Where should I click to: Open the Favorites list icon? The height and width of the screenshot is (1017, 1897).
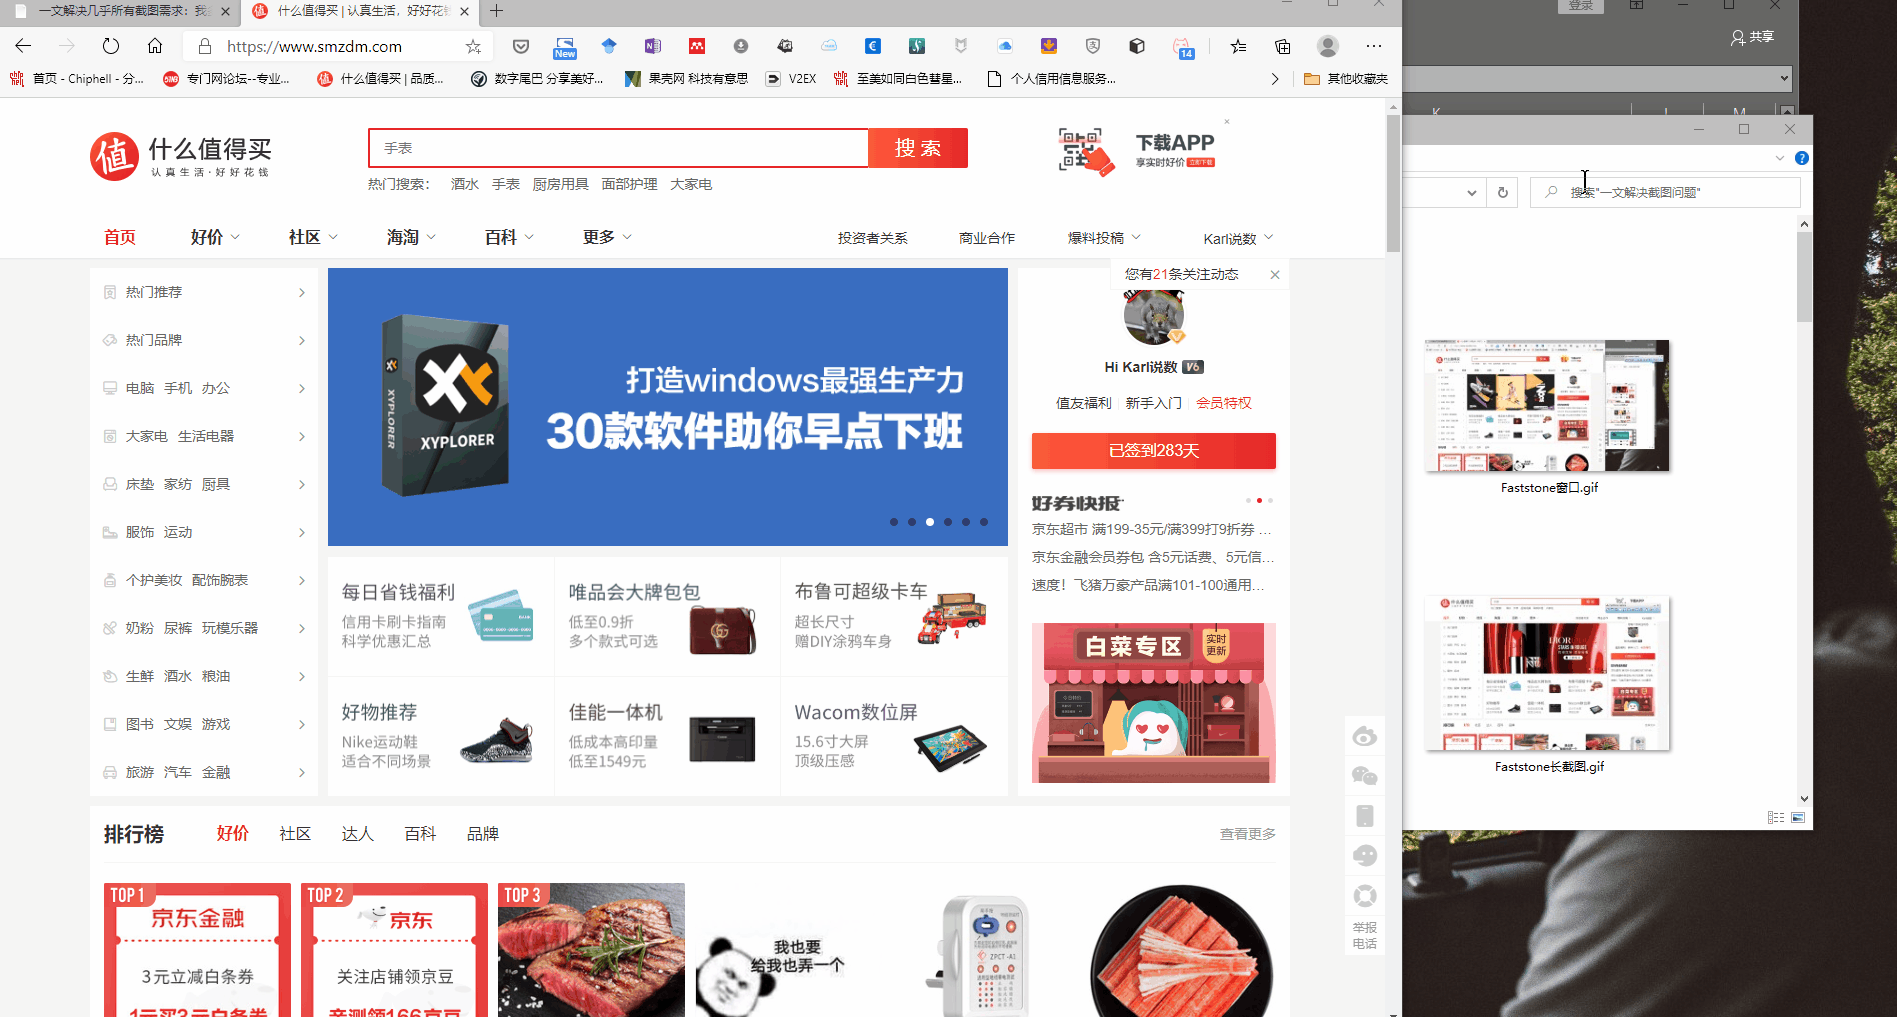point(1238,46)
